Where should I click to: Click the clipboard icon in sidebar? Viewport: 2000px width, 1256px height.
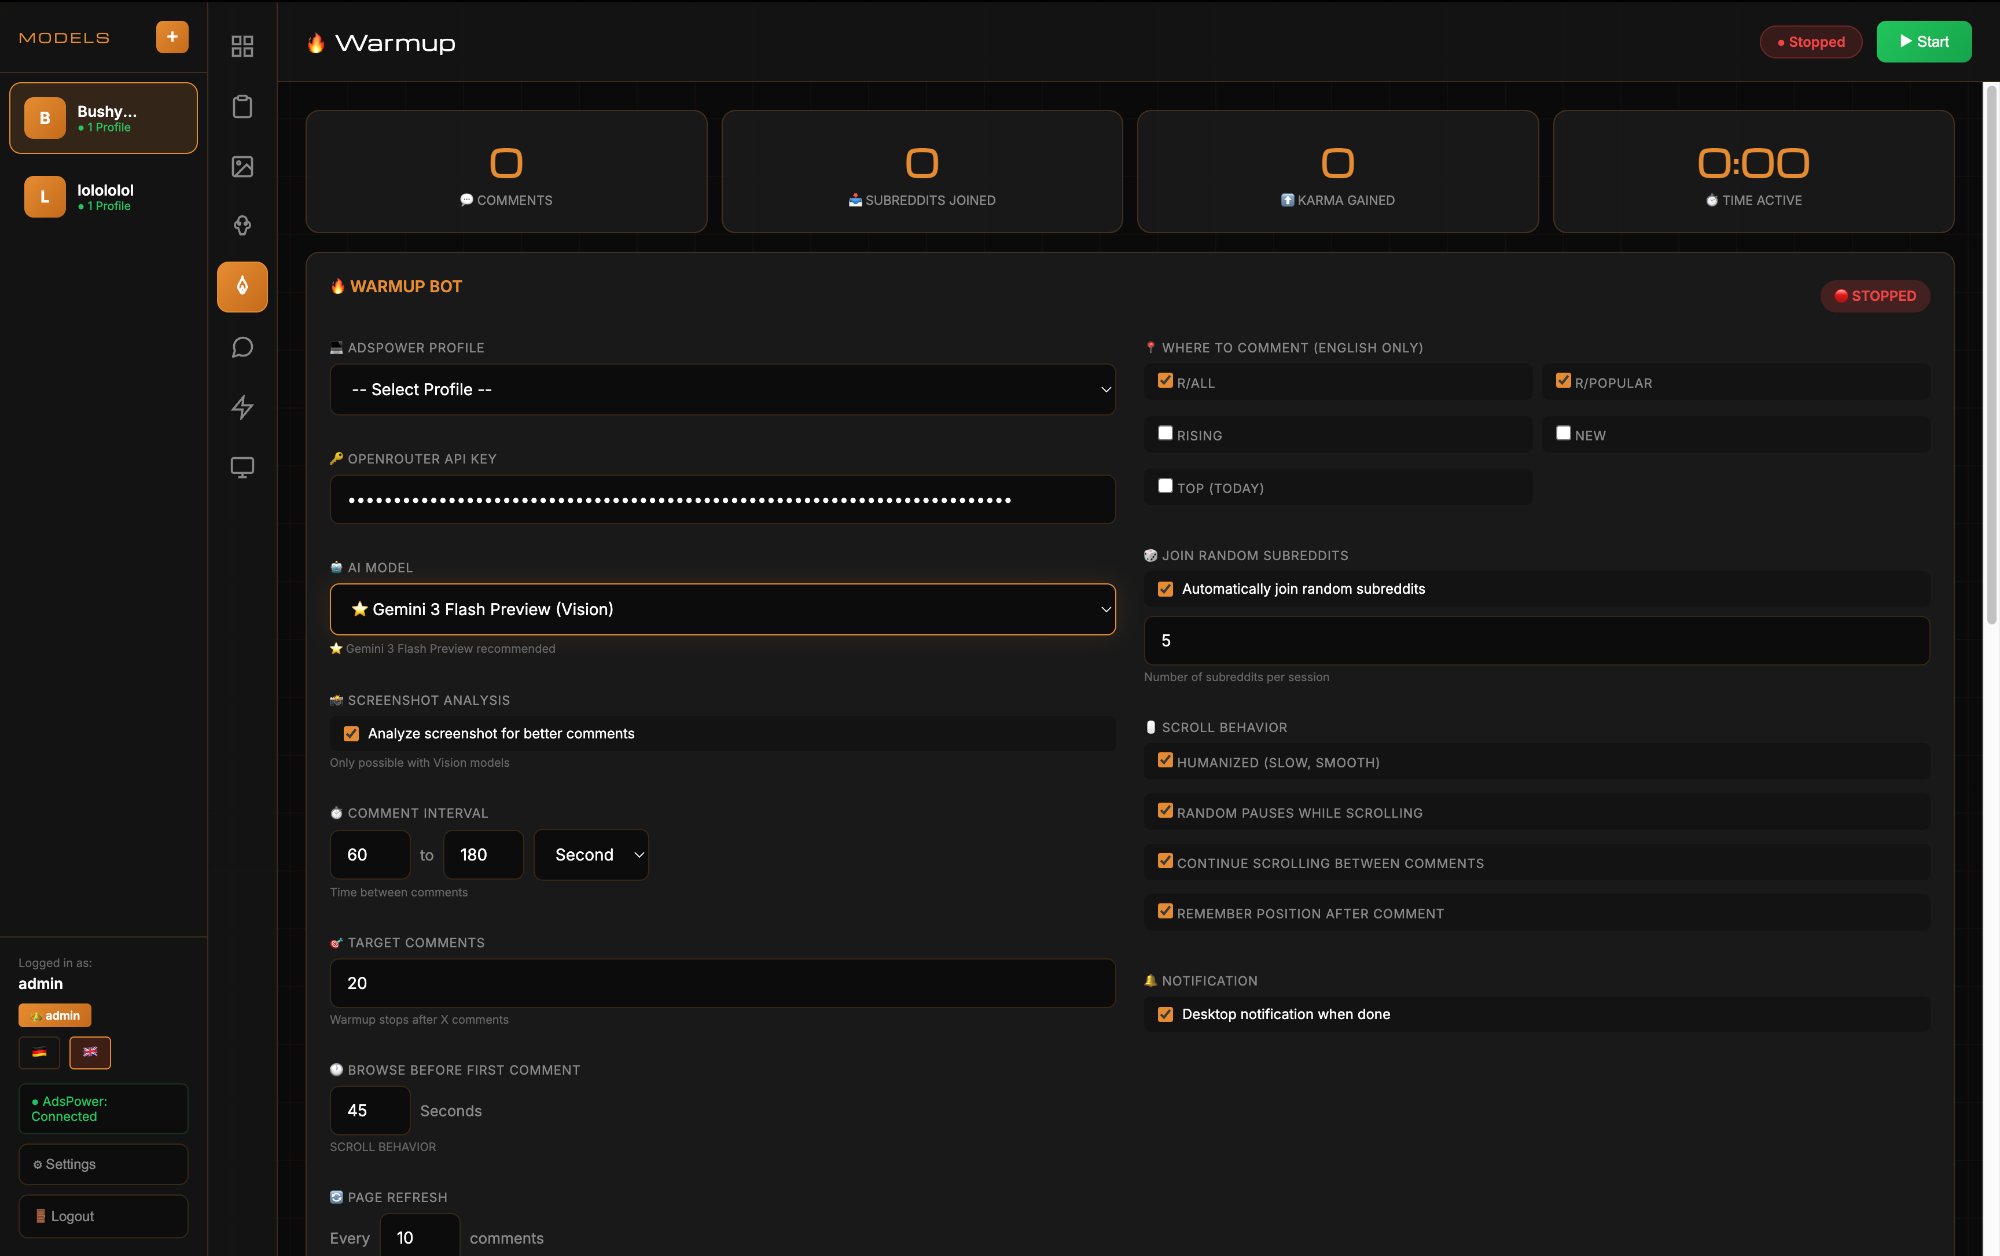242,107
